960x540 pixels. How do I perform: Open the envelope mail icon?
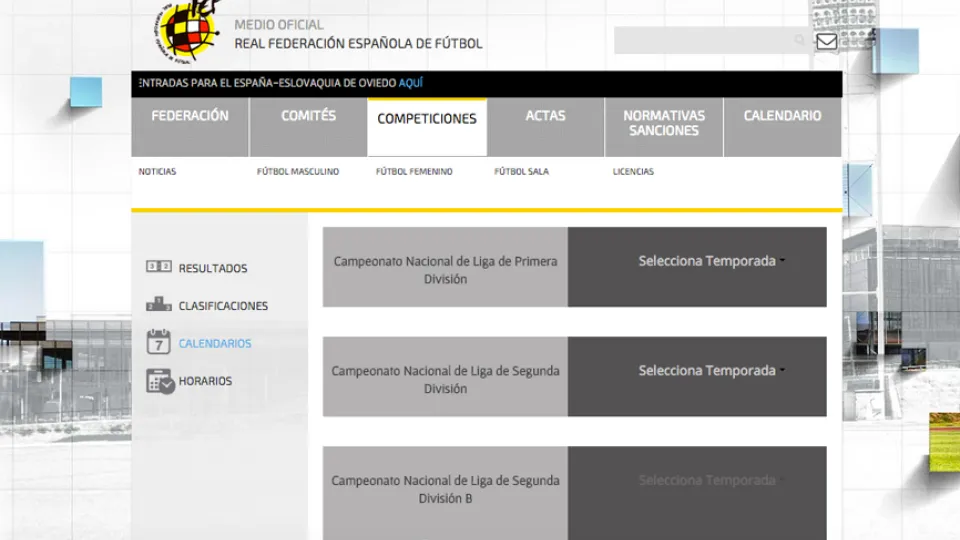827,41
